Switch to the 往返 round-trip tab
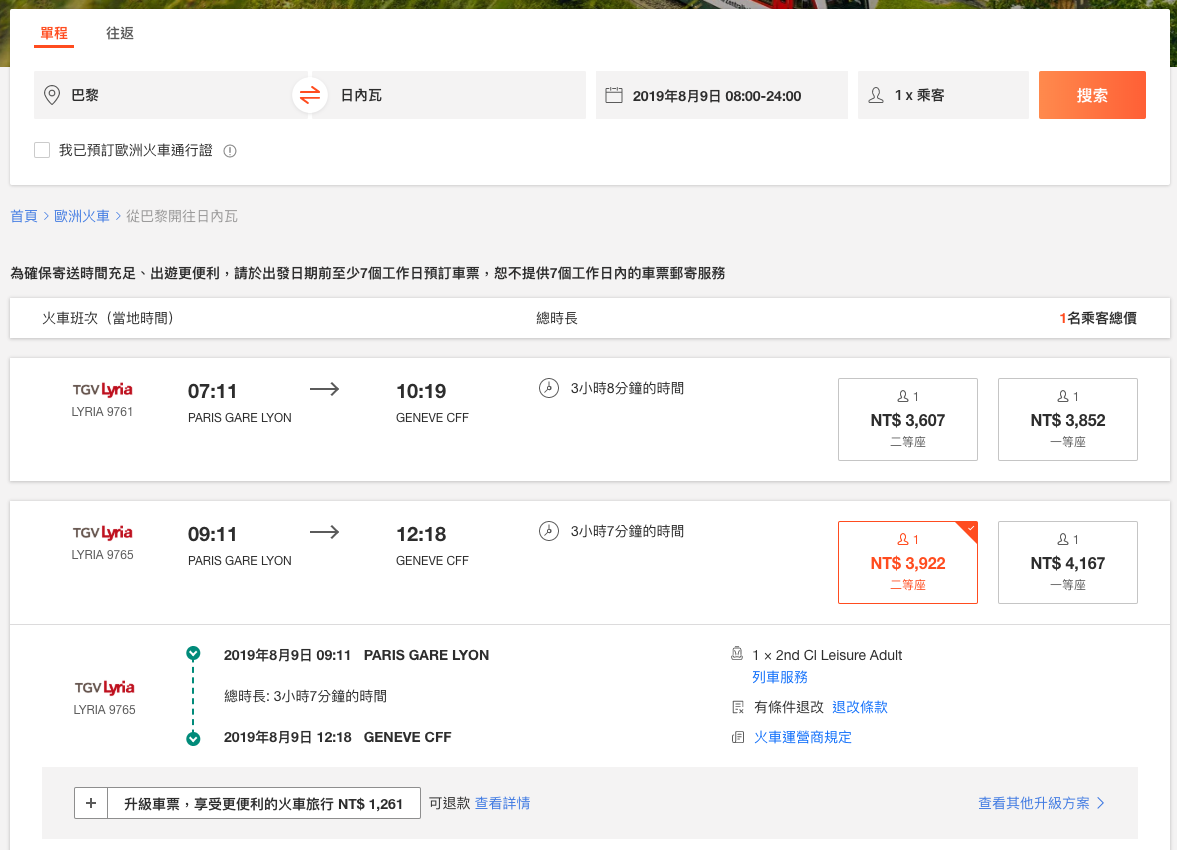The width and height of the screenshot is (1177, 850). point(120,33)
